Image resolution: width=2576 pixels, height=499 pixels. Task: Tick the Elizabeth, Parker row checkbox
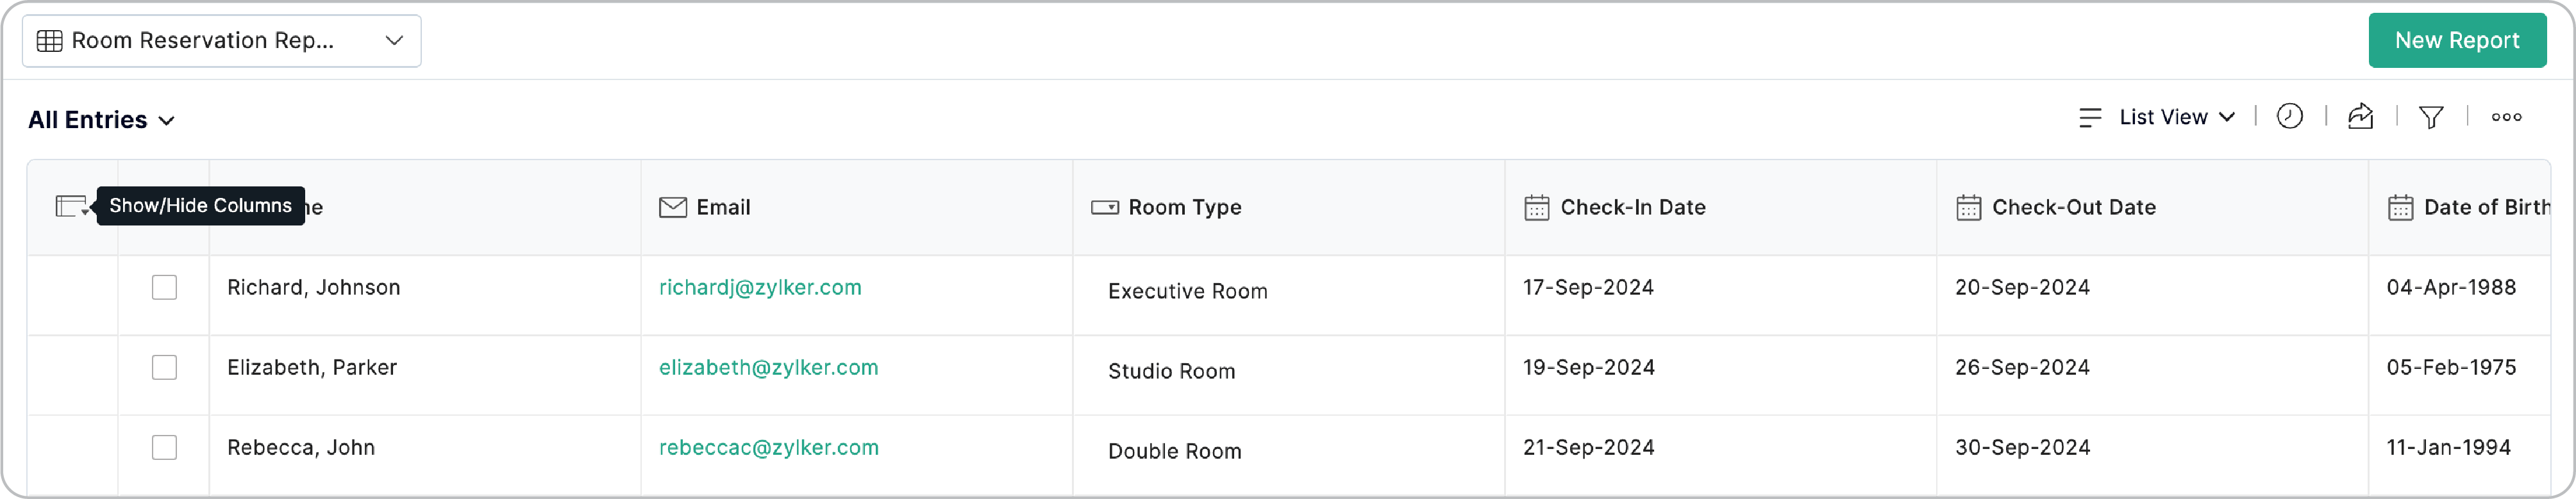pyautogui.click(x=164, y=368)
